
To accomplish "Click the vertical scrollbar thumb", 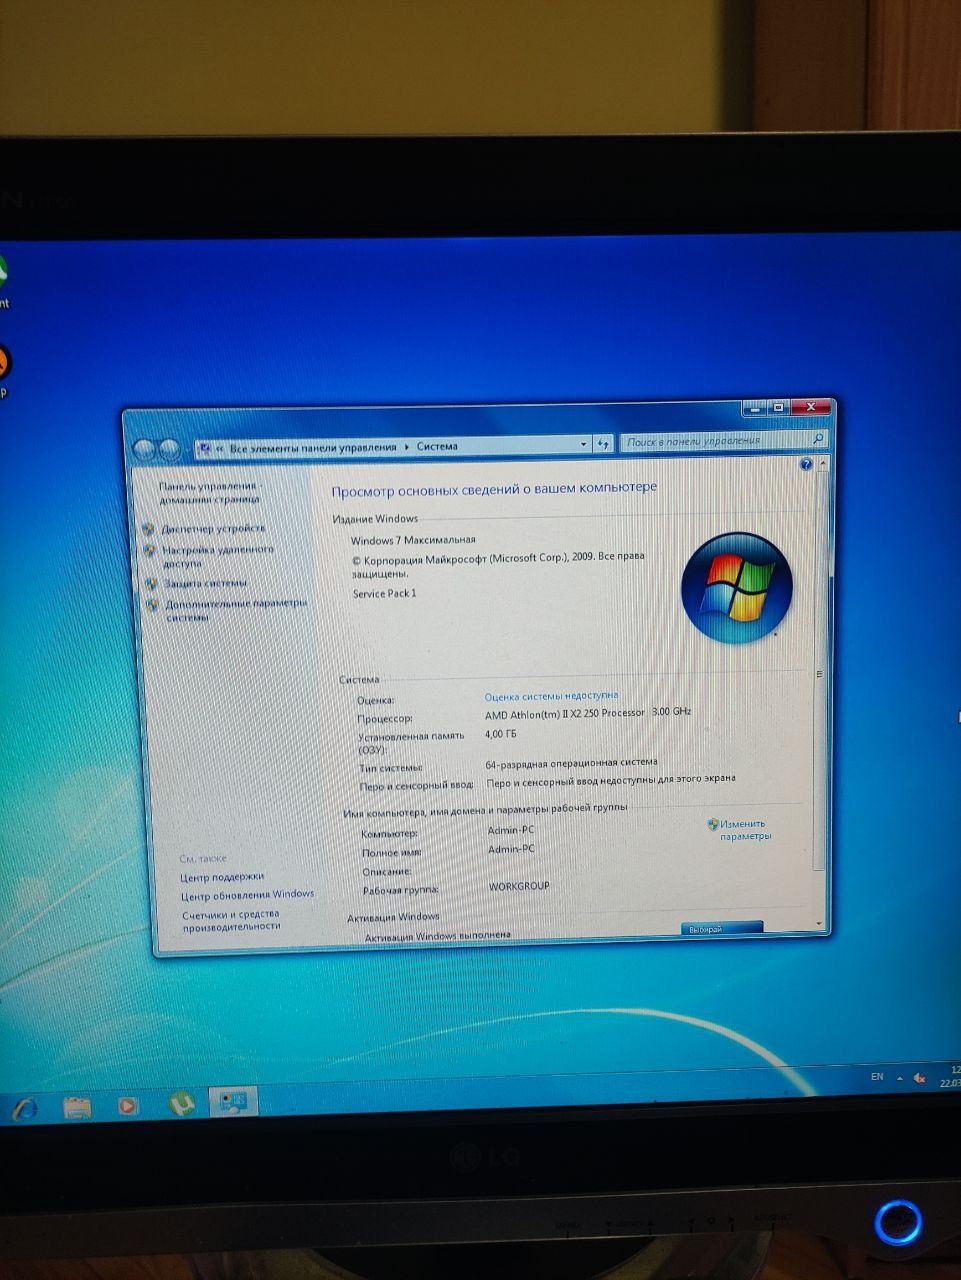I will click(x=821, y=673).
